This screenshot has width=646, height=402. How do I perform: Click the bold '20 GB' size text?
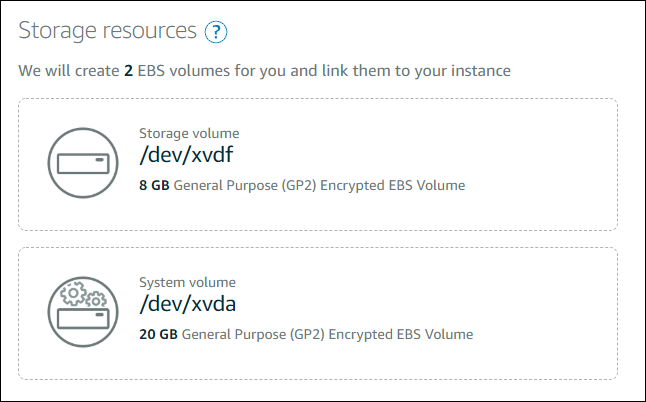159,334
